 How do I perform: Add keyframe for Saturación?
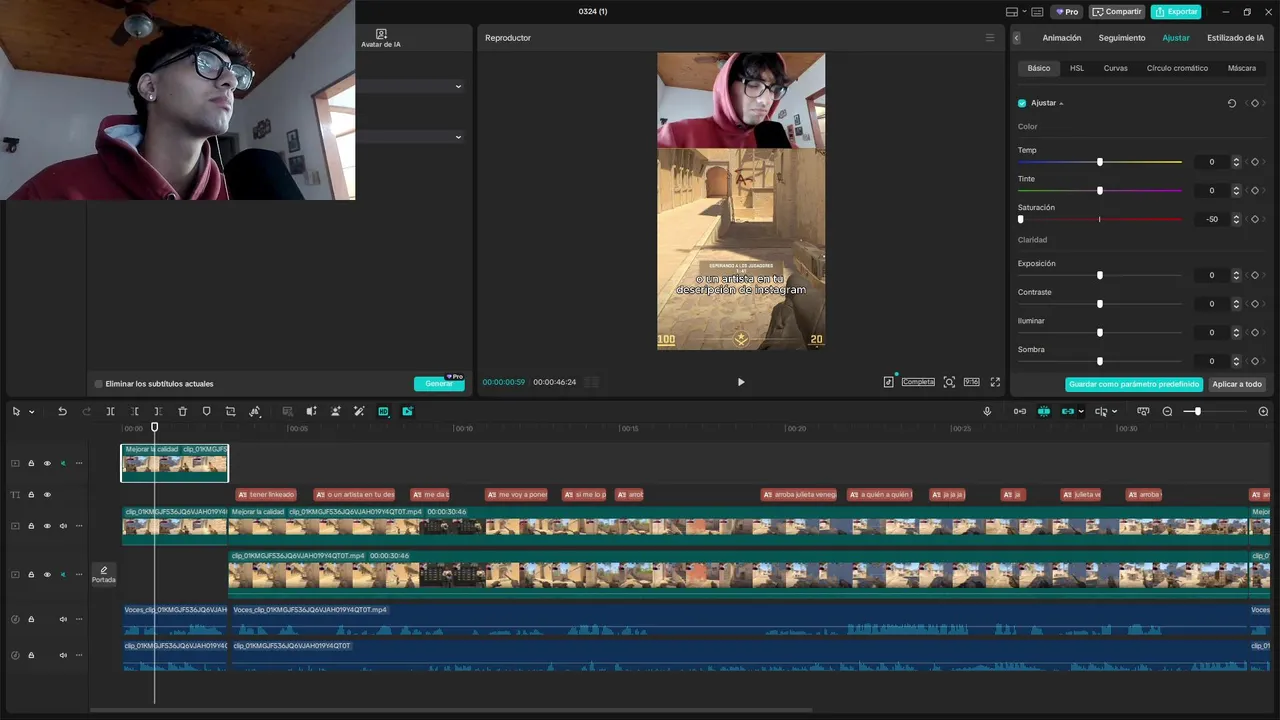click(x=1255, y=219)
